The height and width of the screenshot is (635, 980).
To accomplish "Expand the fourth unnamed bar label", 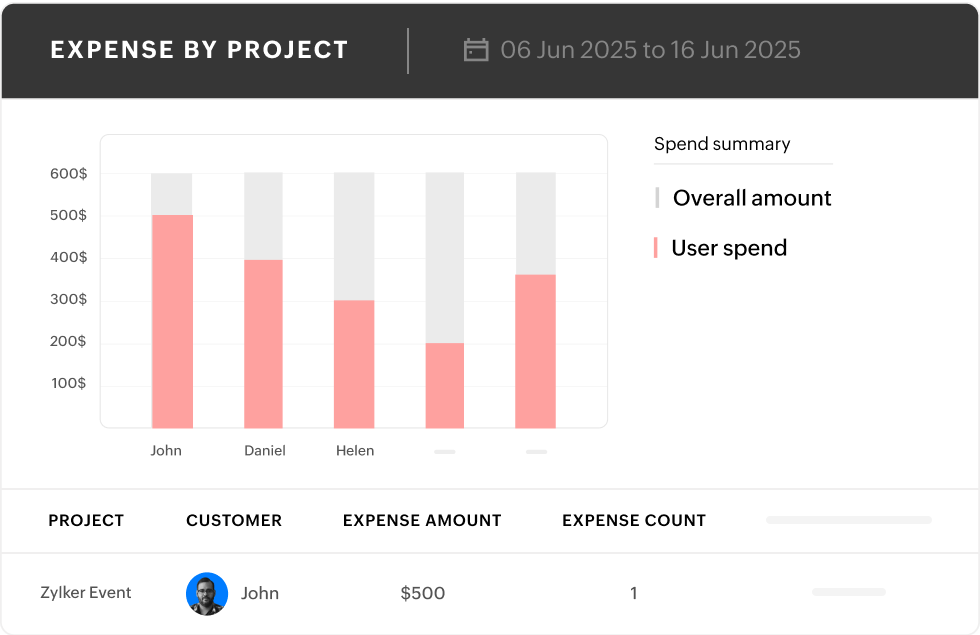I will tap(443, 451).
